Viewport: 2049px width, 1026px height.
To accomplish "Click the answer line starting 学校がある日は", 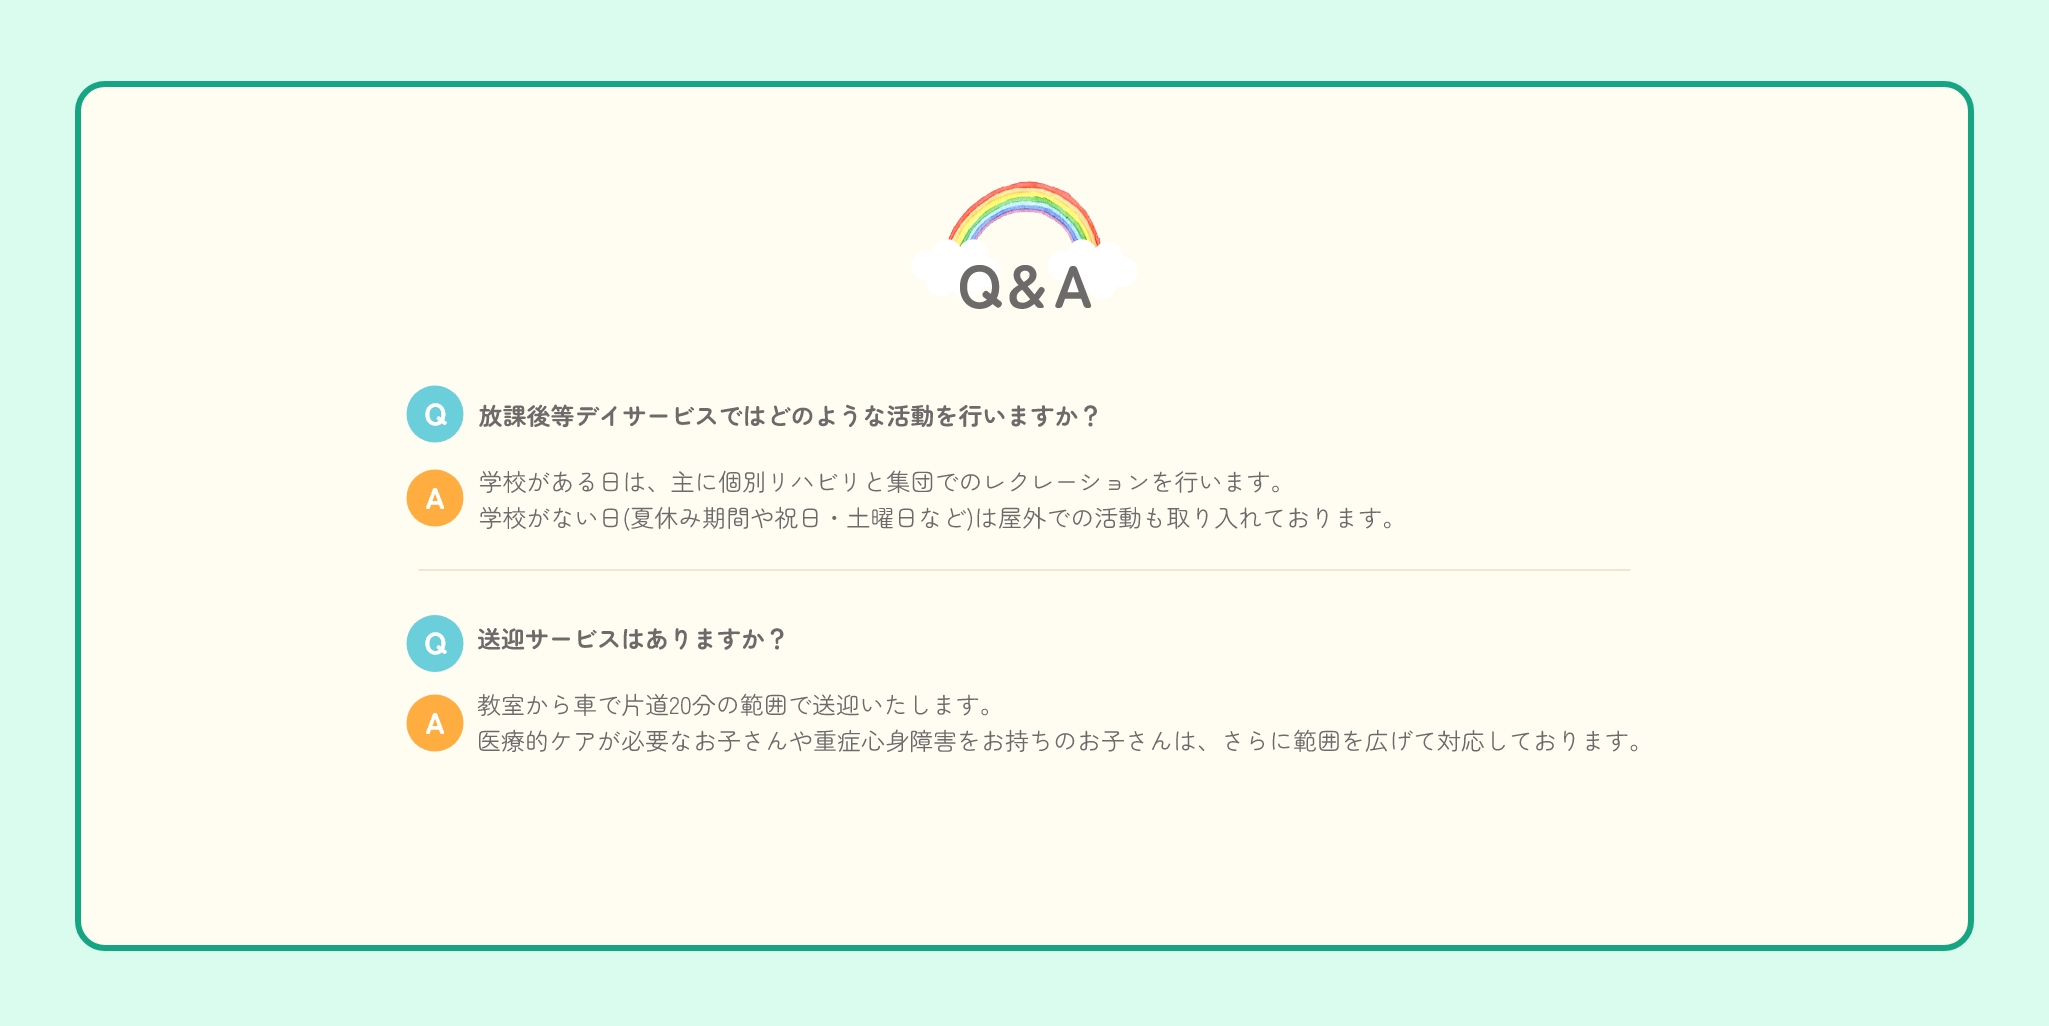I will pyautogui.click(x=880, y=483).
